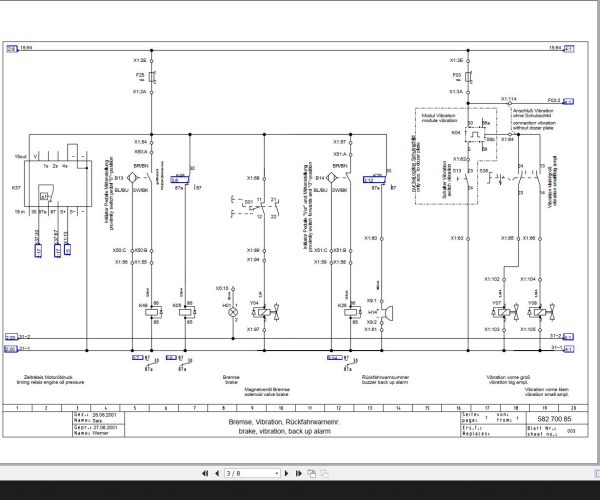Follow the left-side blue link at '31-1' line

(10, 349)
